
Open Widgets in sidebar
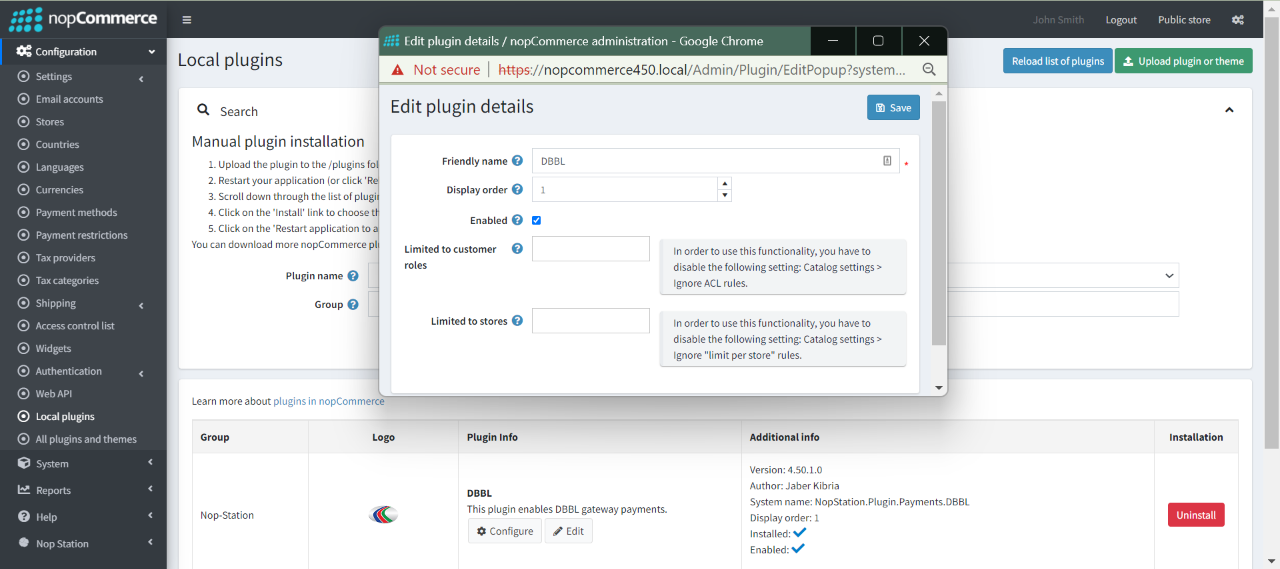click(53, 349)
